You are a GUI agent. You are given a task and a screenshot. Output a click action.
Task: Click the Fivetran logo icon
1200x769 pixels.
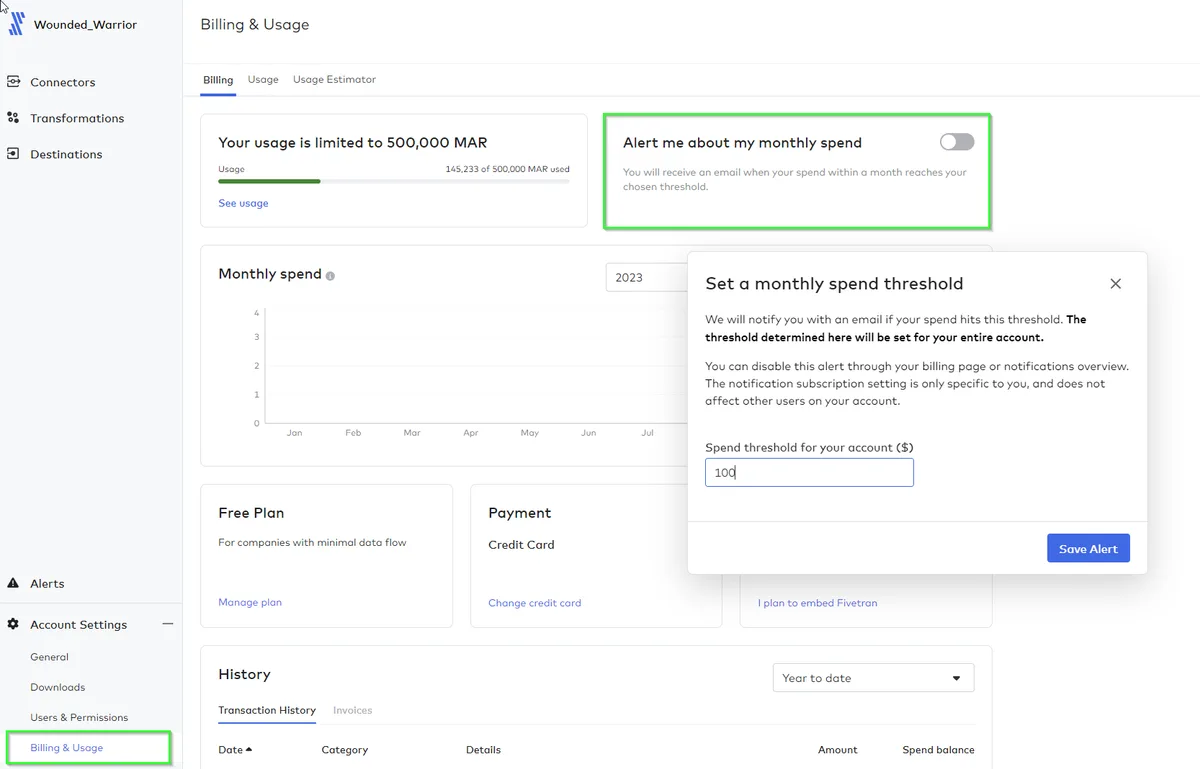click(17, 24)
